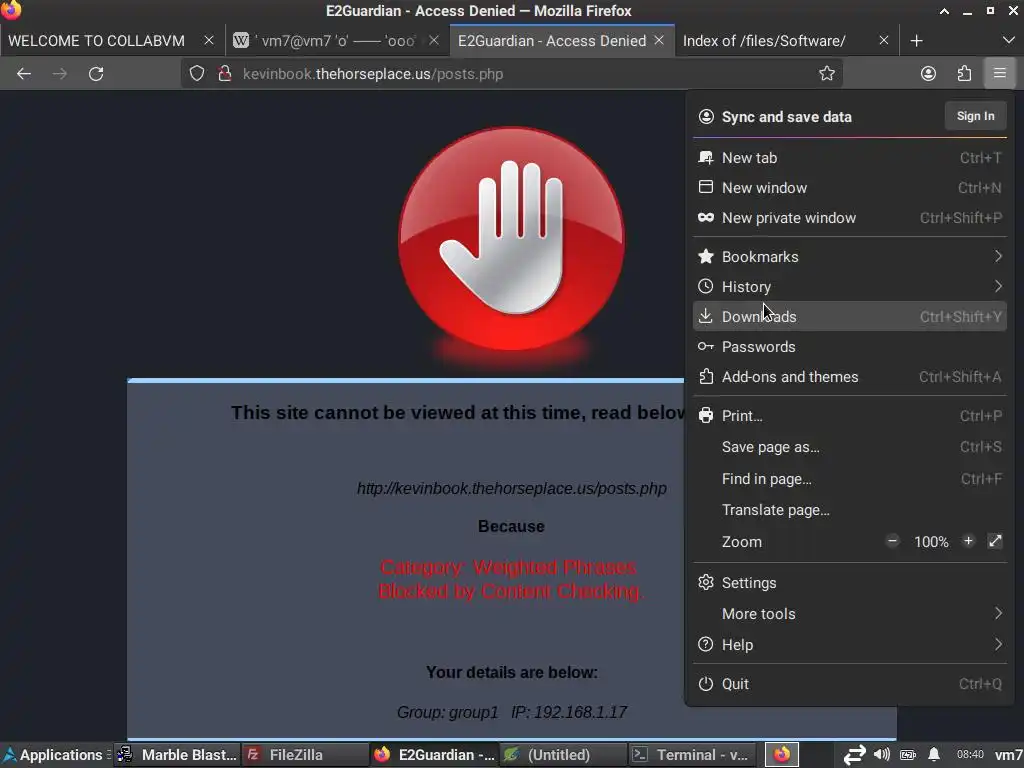
Task: Close the Index of /files/Software/ tab
Action: (x=884, y=40)
